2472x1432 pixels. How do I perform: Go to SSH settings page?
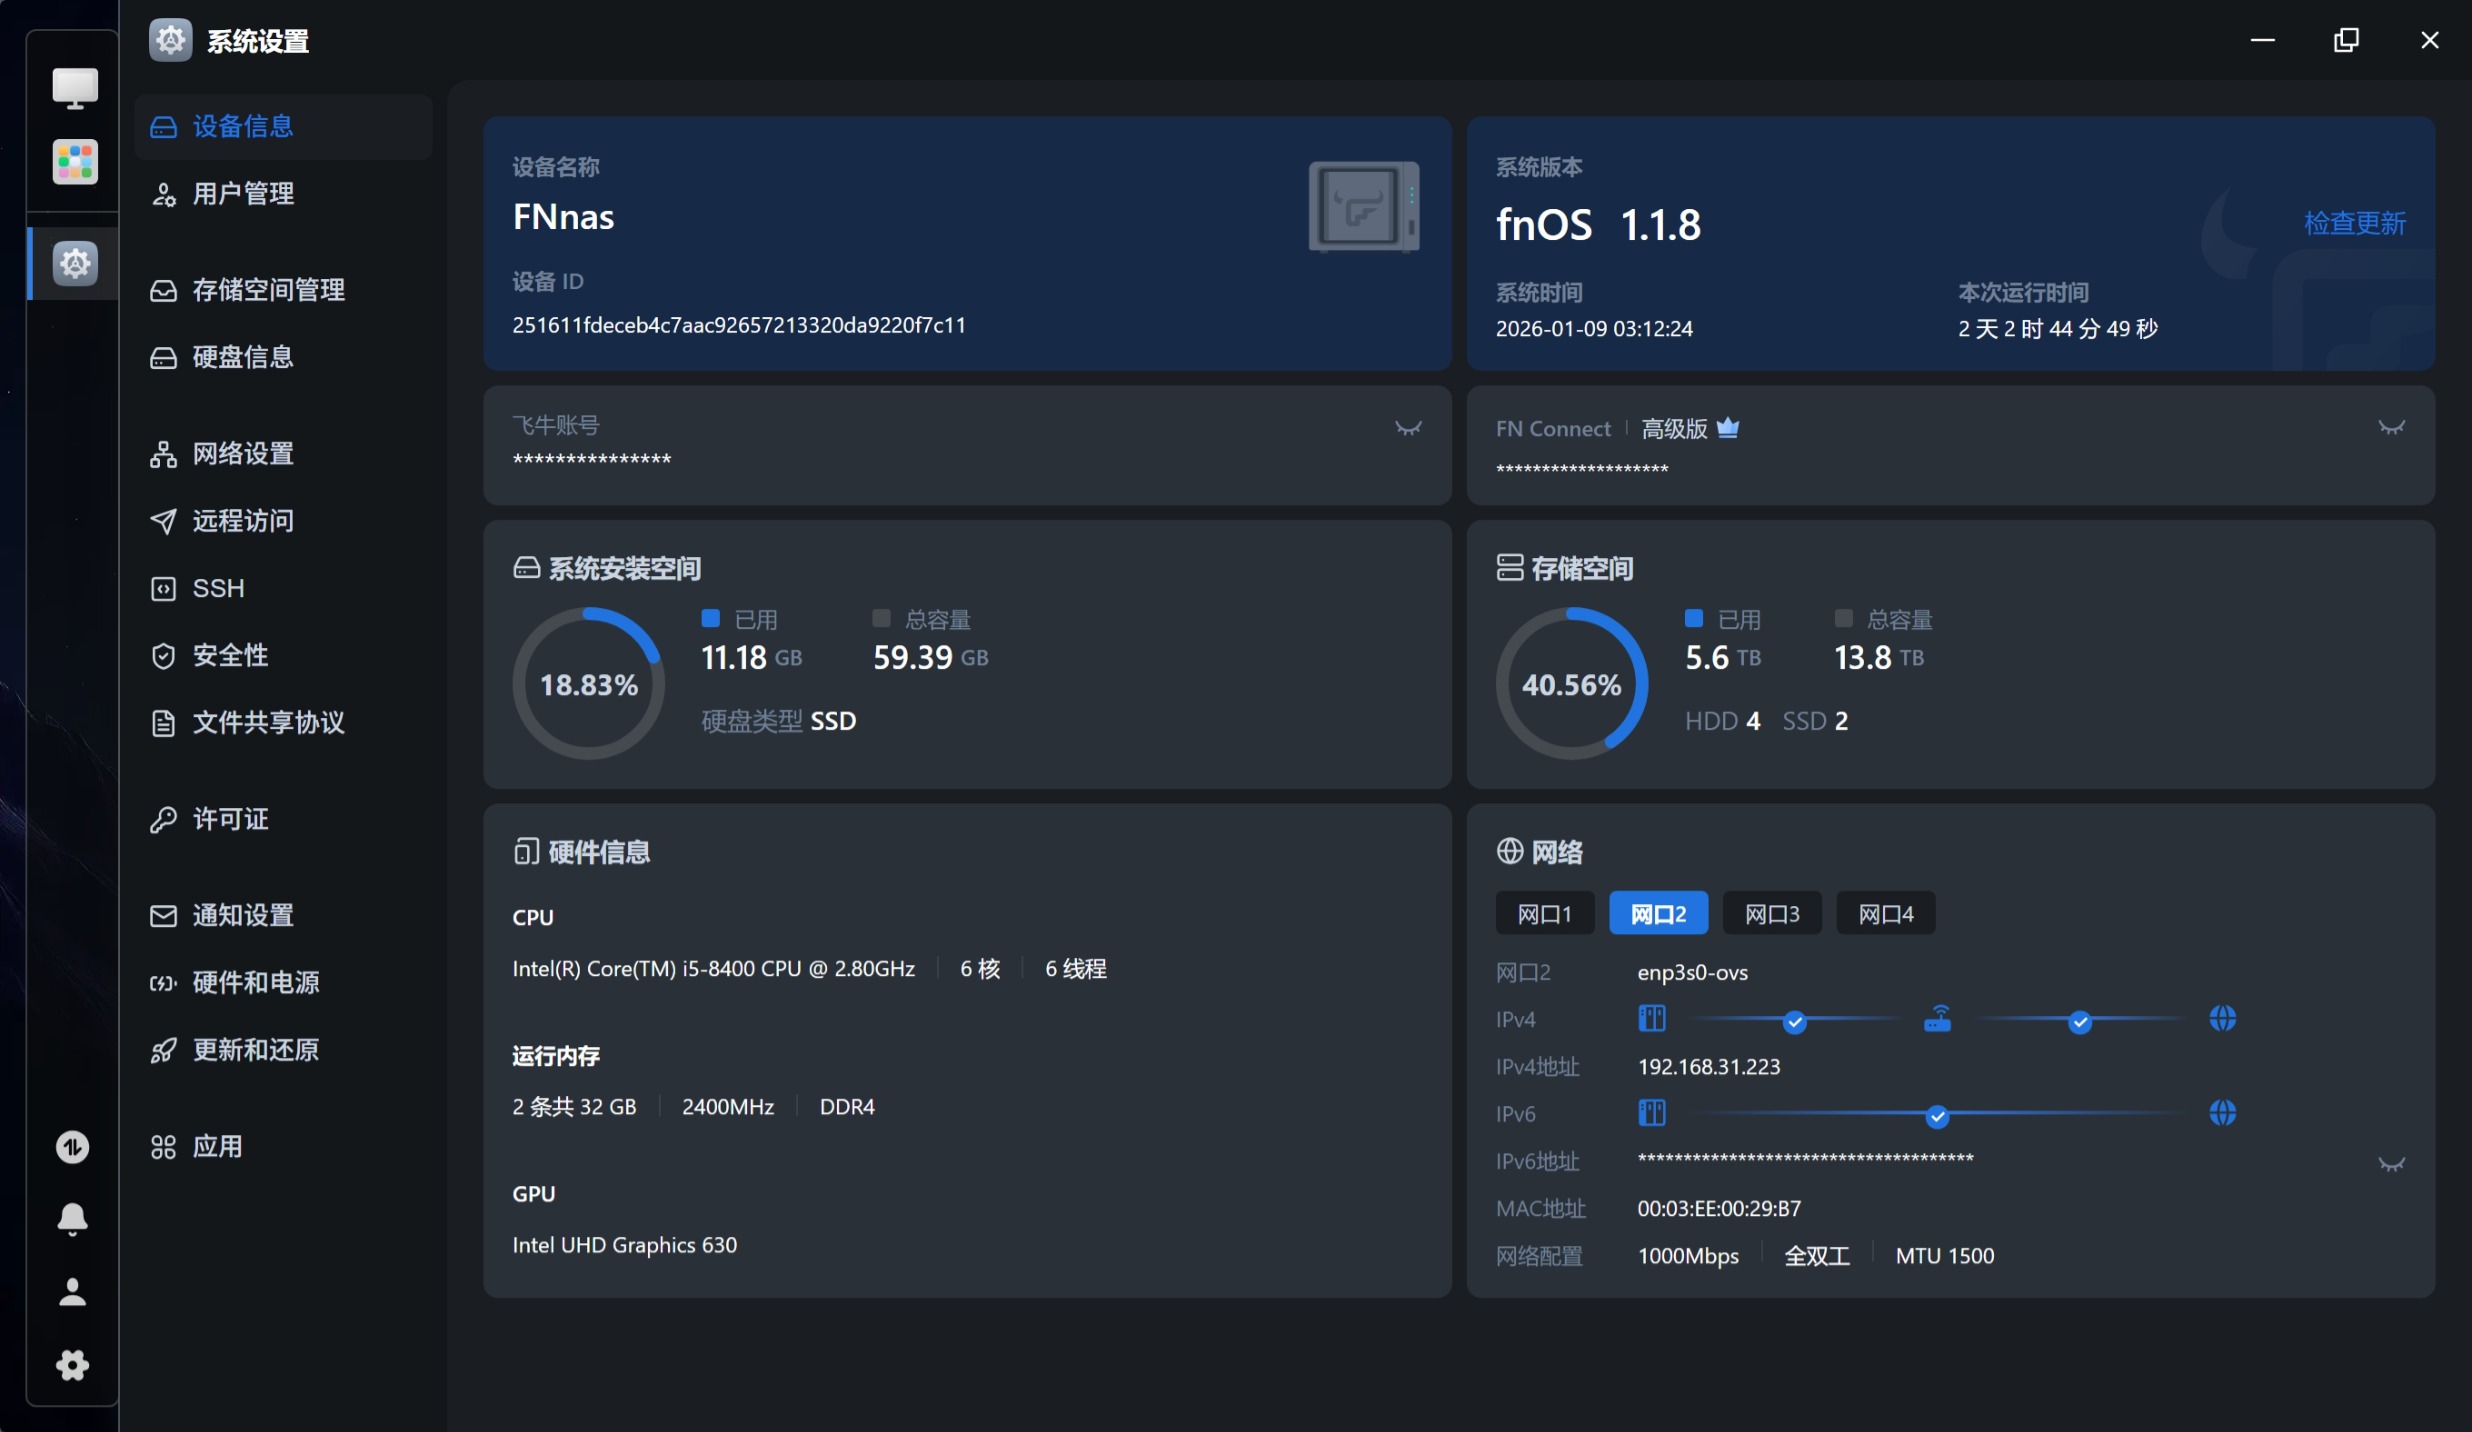pyautogui.click(x=218, y=588)
